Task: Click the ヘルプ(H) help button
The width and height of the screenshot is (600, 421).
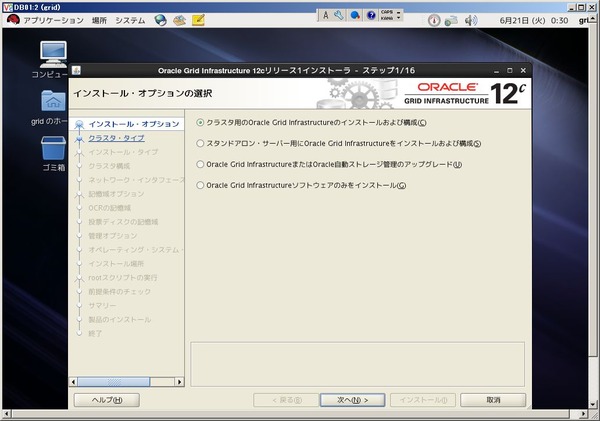Action: (x=107, y=400)
